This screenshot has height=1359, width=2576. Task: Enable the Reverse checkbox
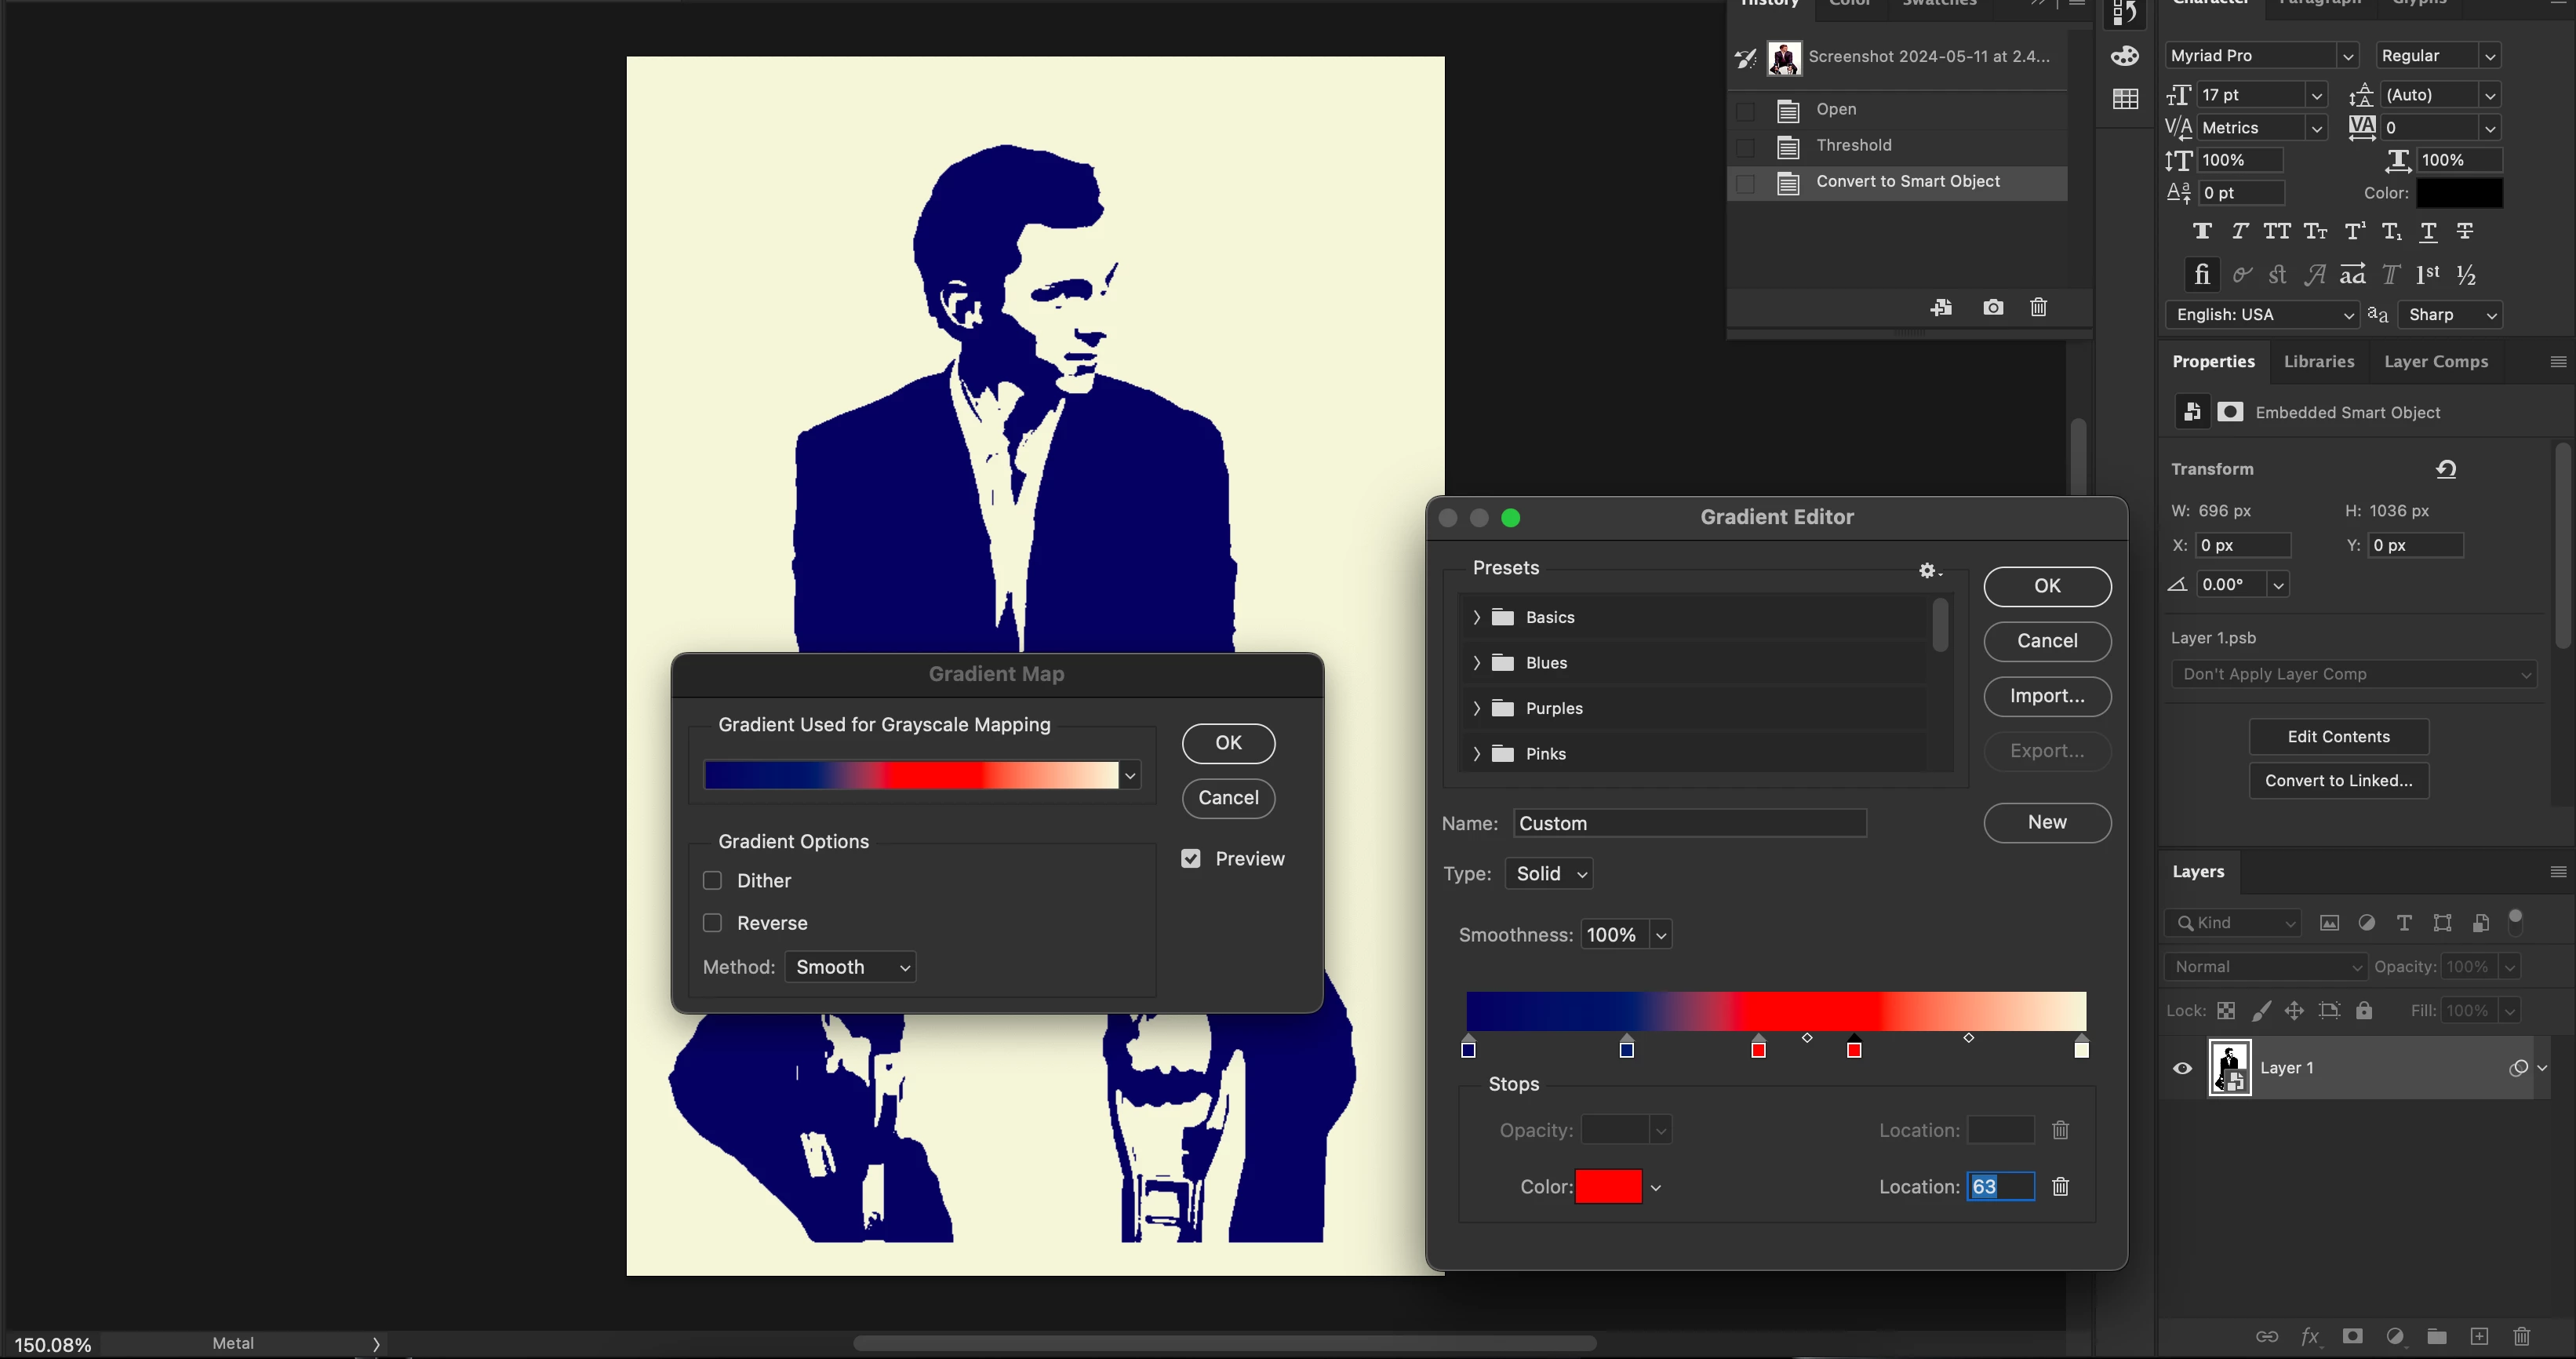(712, 923)
